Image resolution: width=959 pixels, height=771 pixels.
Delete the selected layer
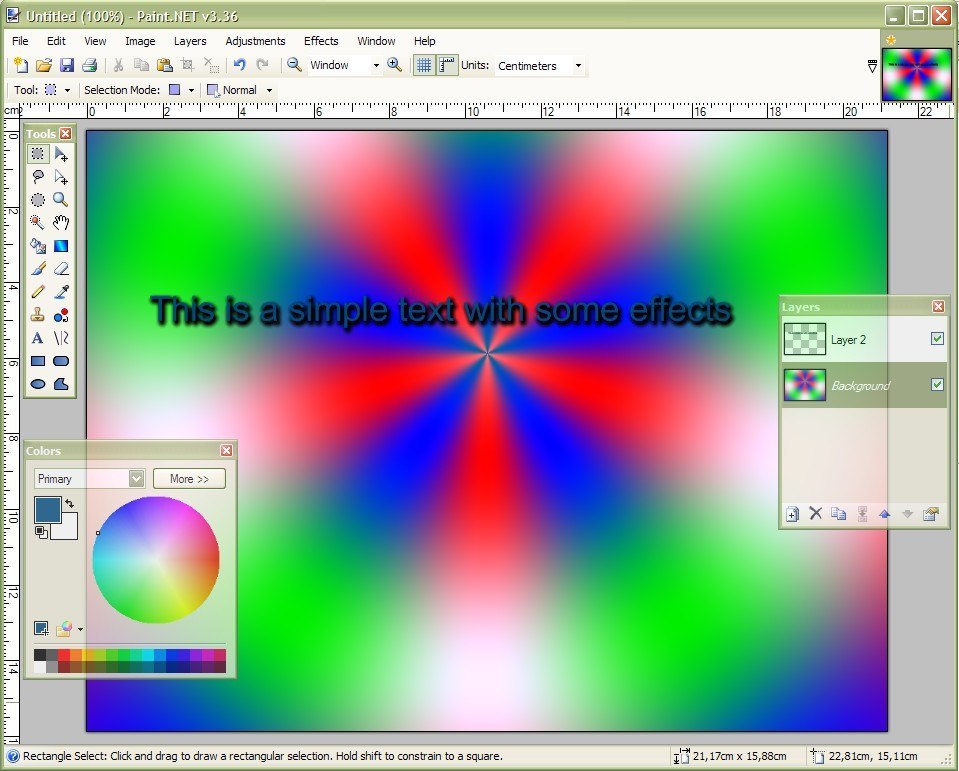[815, 514]
